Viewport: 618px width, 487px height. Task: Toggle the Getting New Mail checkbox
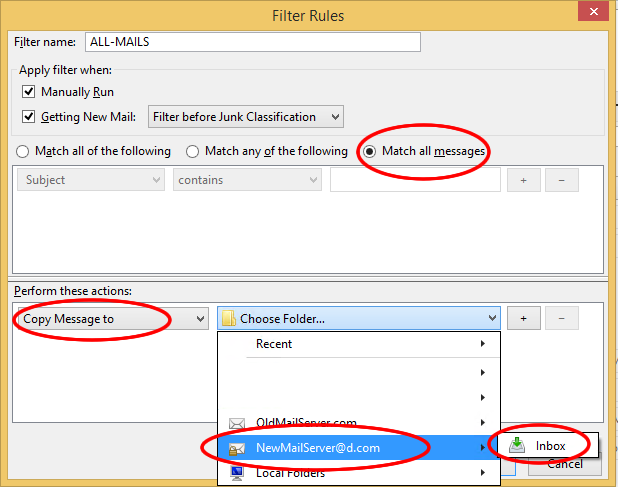28,117
